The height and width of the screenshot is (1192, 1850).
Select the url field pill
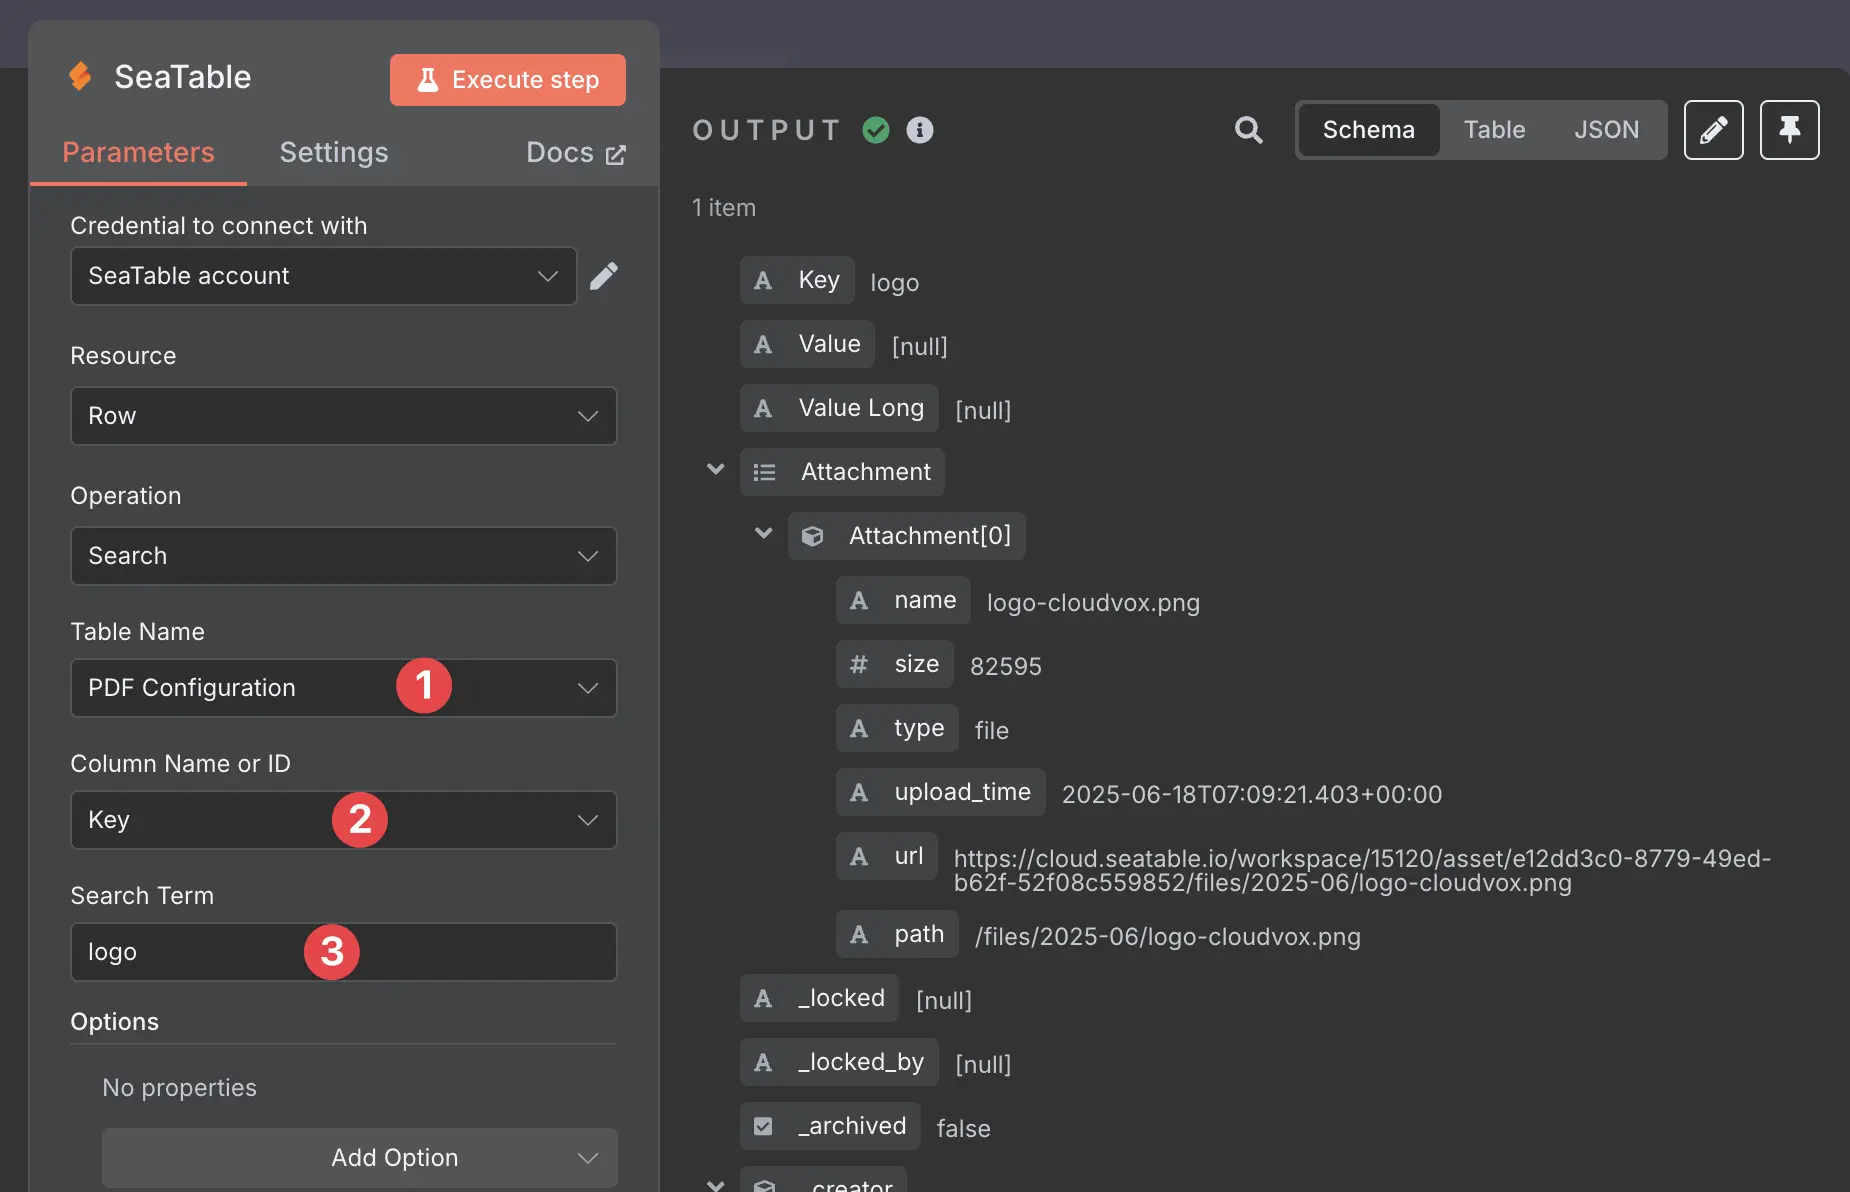(887, 856)
